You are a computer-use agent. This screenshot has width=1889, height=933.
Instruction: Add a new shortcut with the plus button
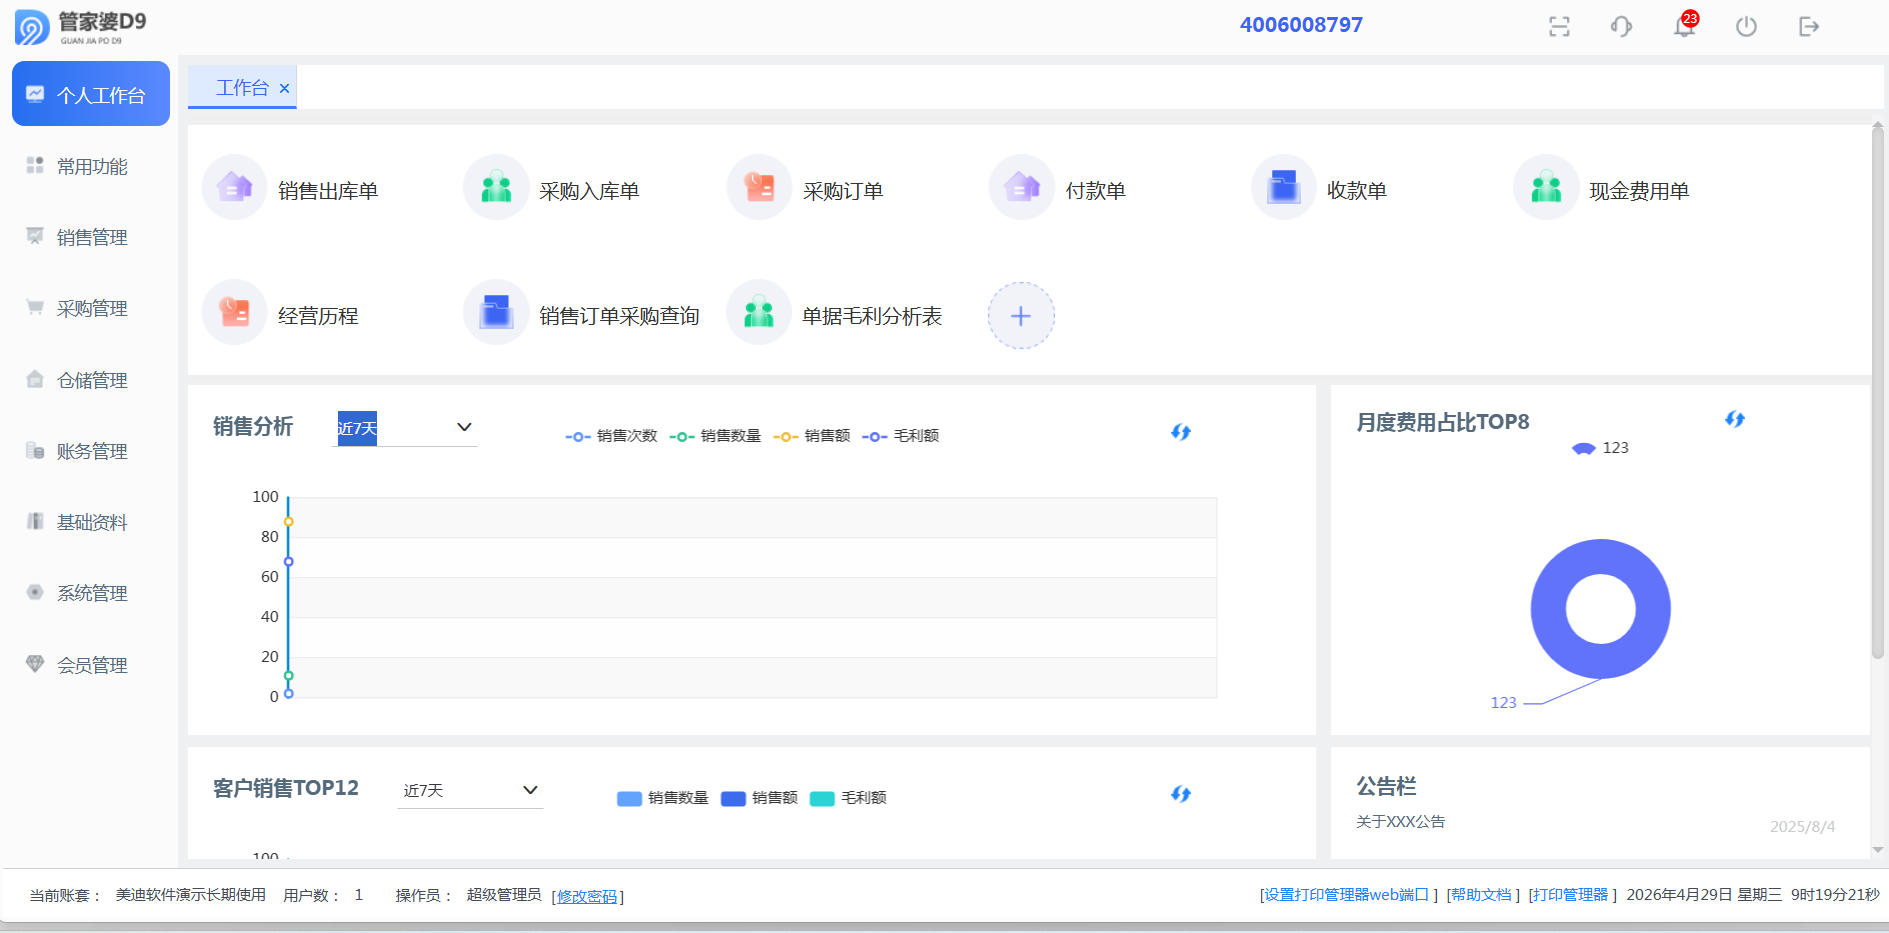(x=1021, y=316)
